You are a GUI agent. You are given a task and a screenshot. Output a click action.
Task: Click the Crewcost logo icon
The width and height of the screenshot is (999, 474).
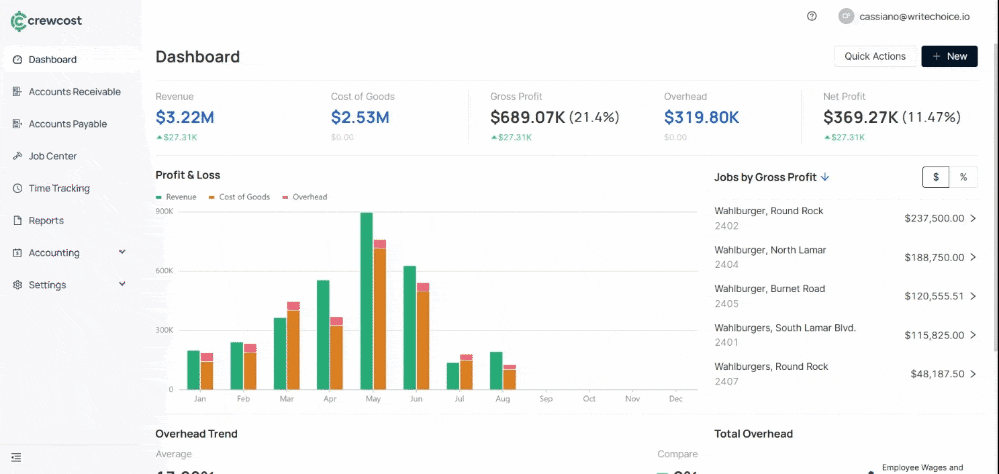(19, 20)
